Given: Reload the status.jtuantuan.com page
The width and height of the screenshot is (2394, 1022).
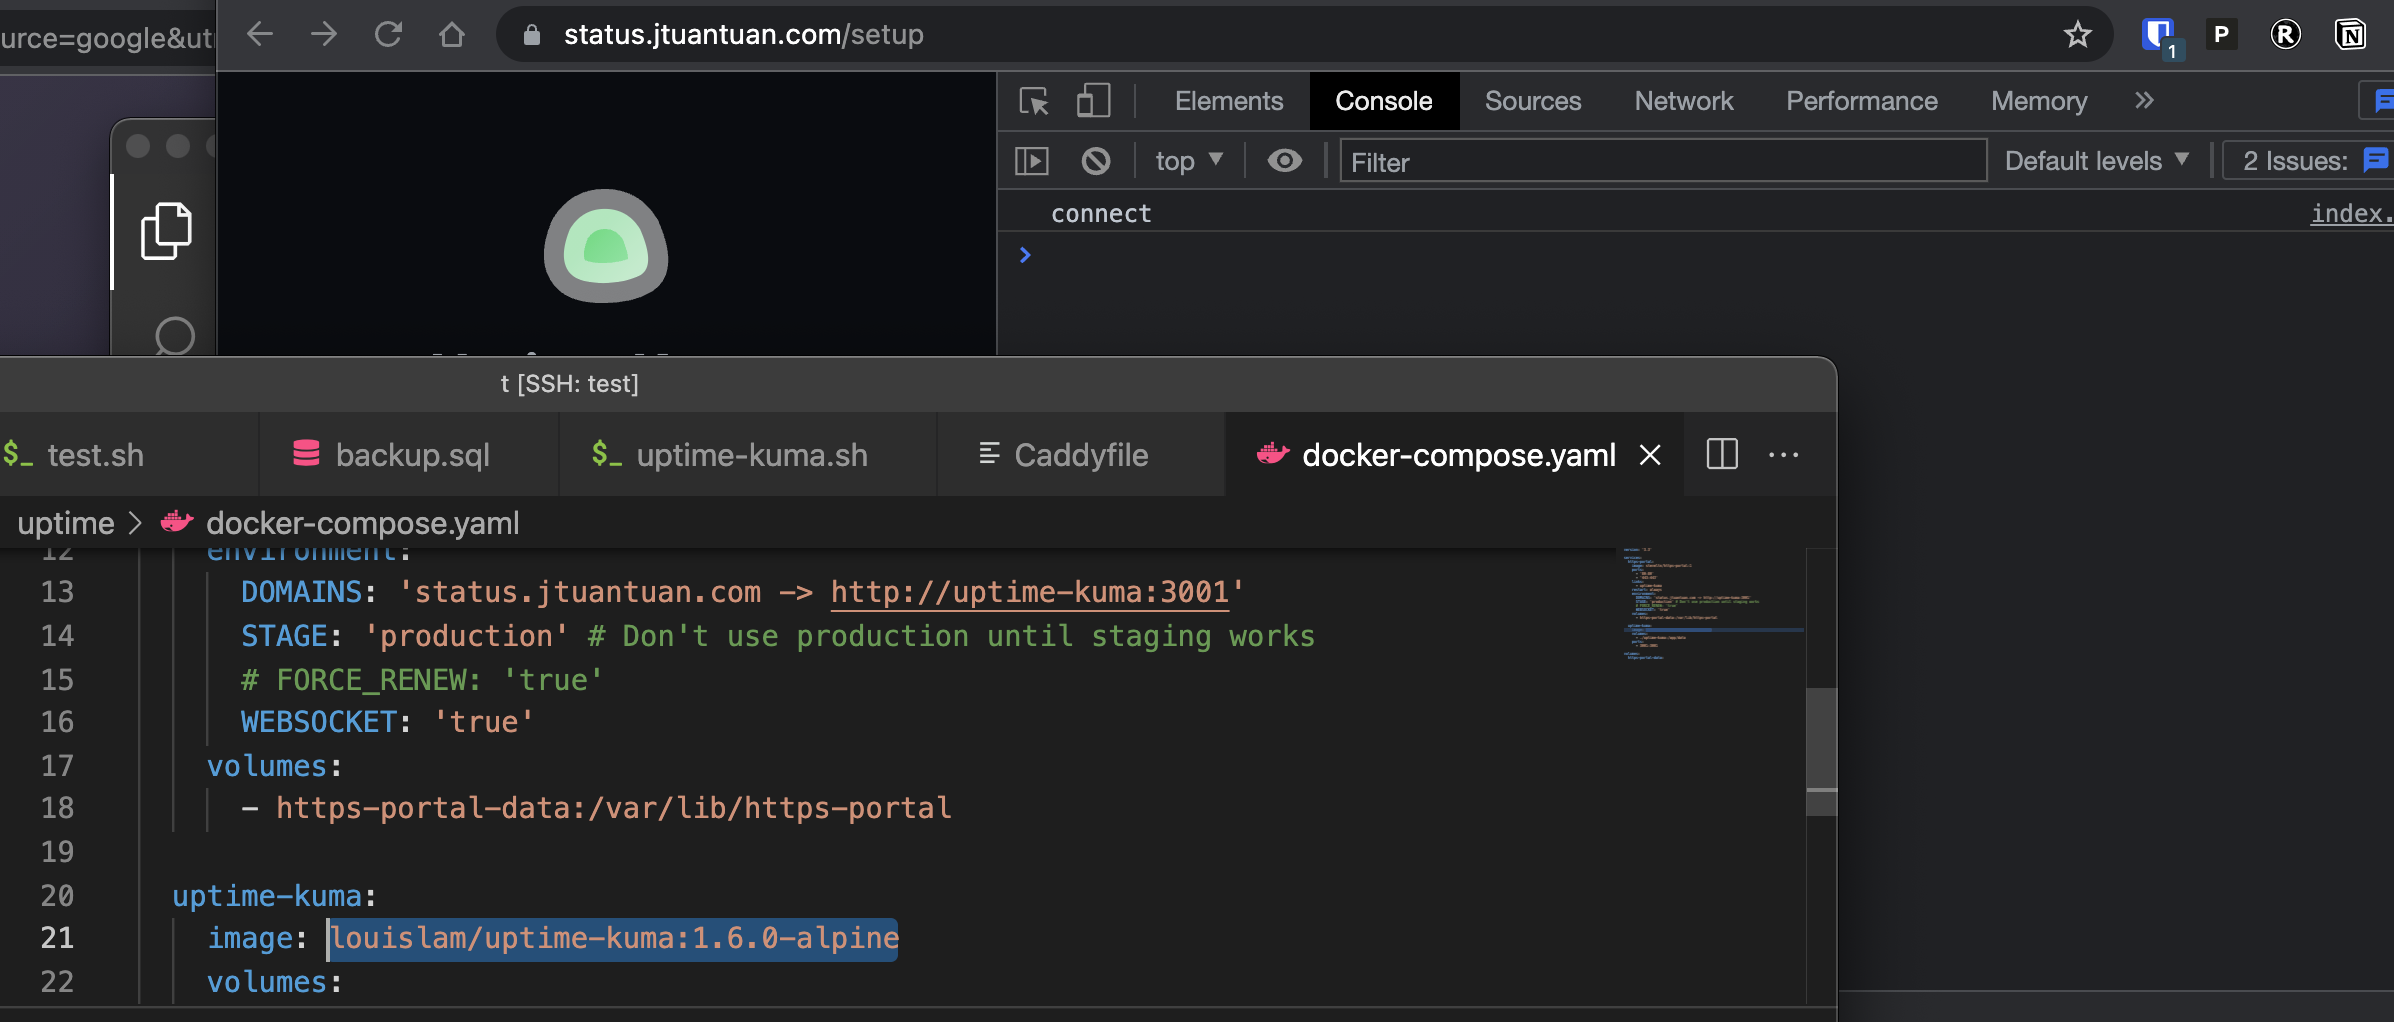Looking at the screenshot, I should click(x=388, y=34).
